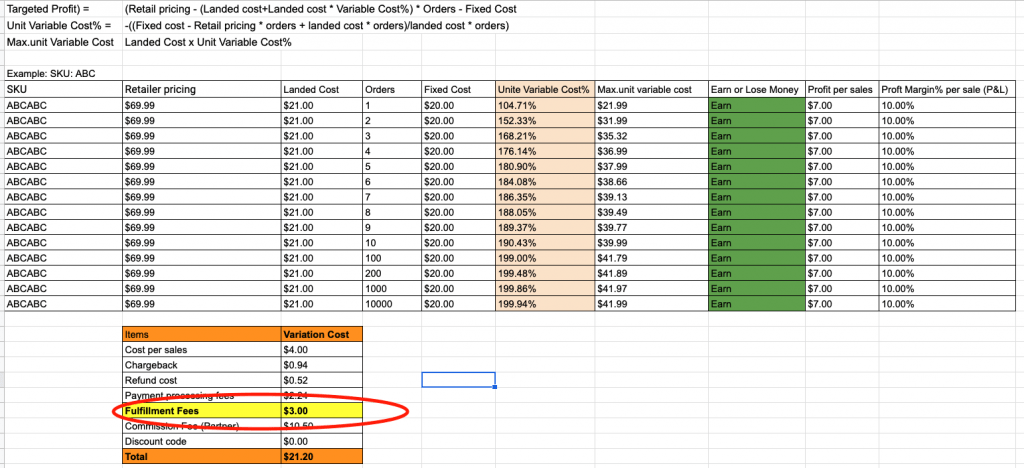Select the 'Max.unit Variable Cost' label at top
1024x468 pixels.
click(x=63, y=42)
